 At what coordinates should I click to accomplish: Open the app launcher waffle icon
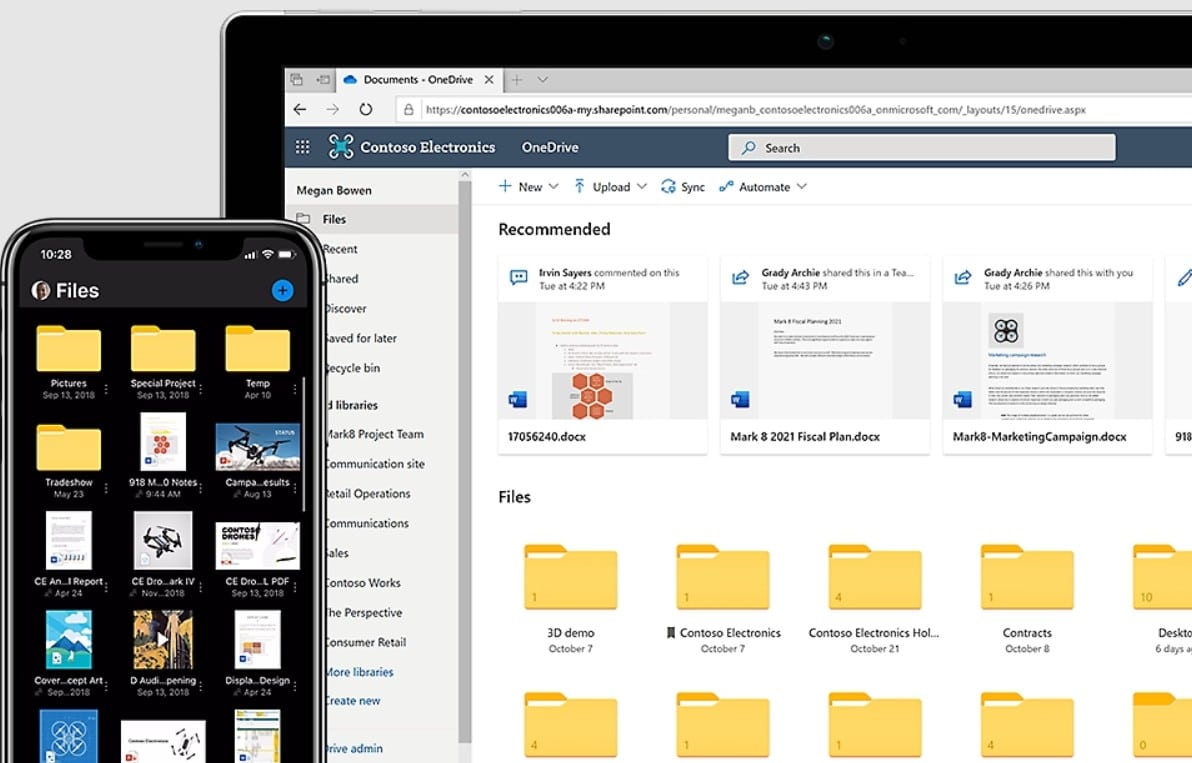pyautogui.click(x=303, y=147)
